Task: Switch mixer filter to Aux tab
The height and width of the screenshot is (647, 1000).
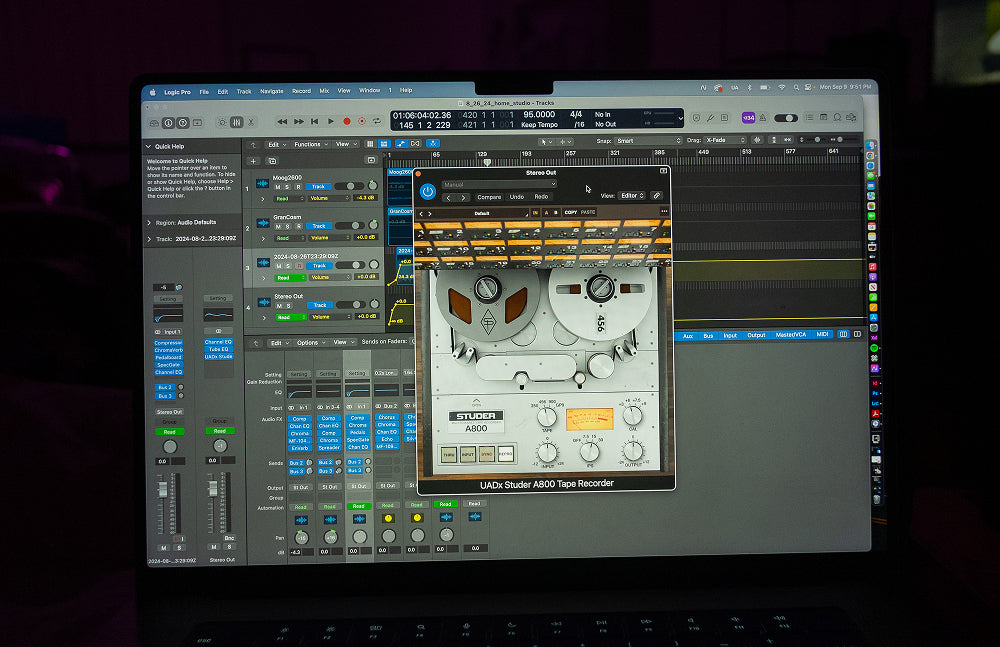Action: pos(688,336)
